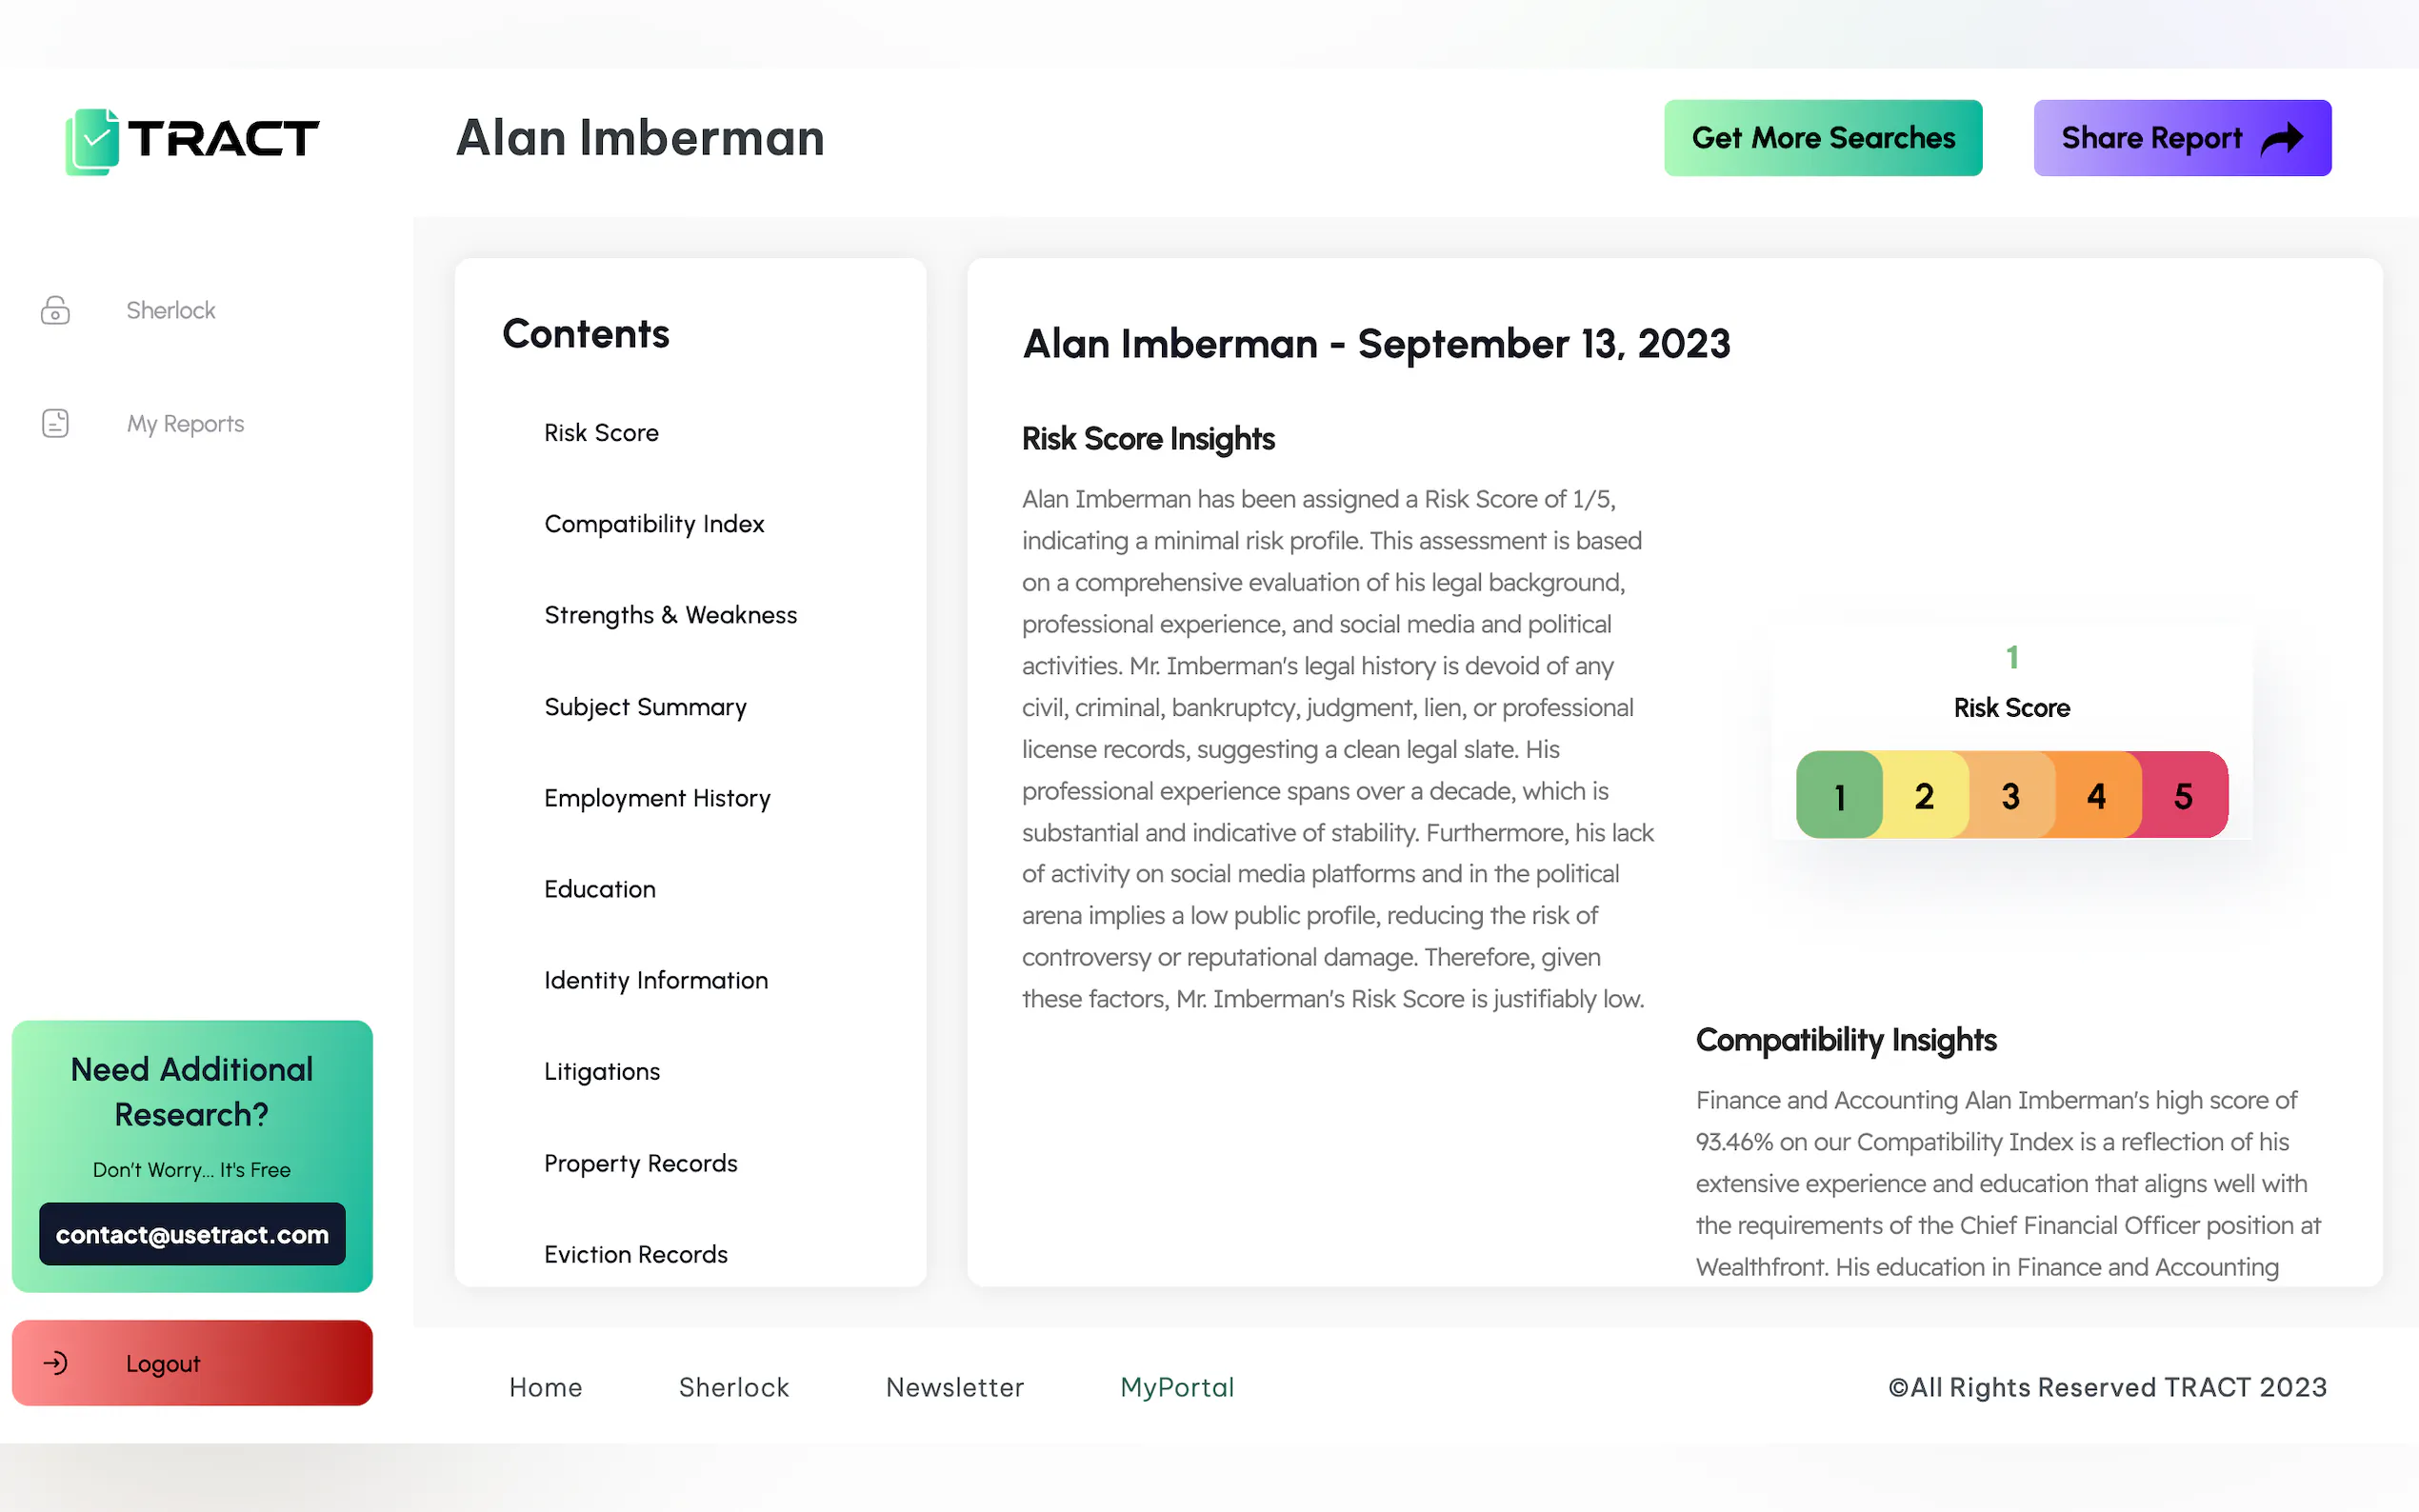
Task: Select the green risk score 1 swatch
Action: (x=1838, y=796)
